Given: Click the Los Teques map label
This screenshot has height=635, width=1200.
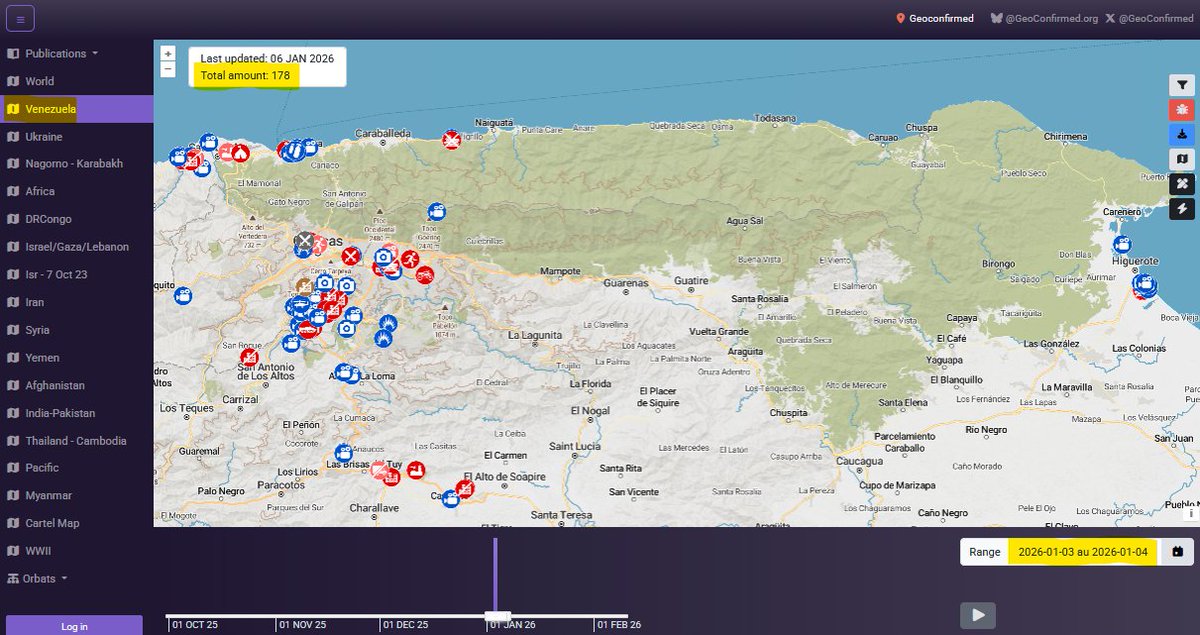Looking at the screenshot, I should [x=187, y=408].
